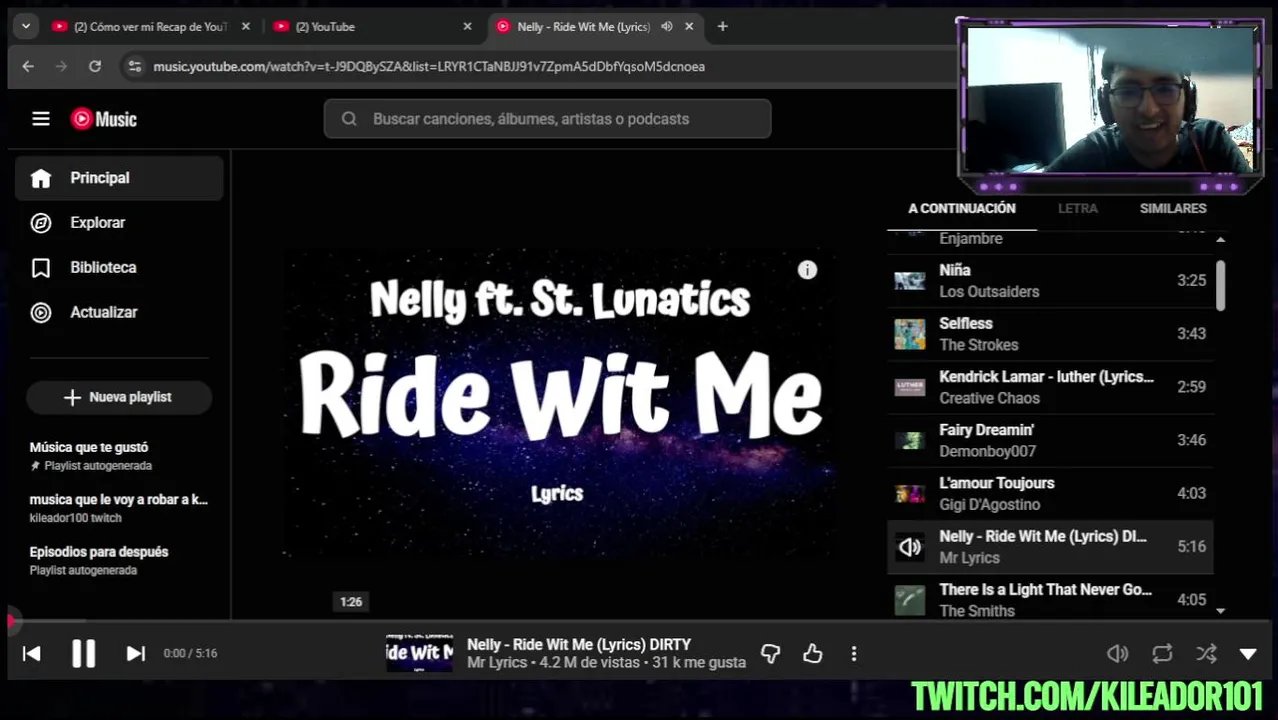Open the browser tab search dropdown
This screenshot has width=1278, height=720.
click(x=26, y=26)
